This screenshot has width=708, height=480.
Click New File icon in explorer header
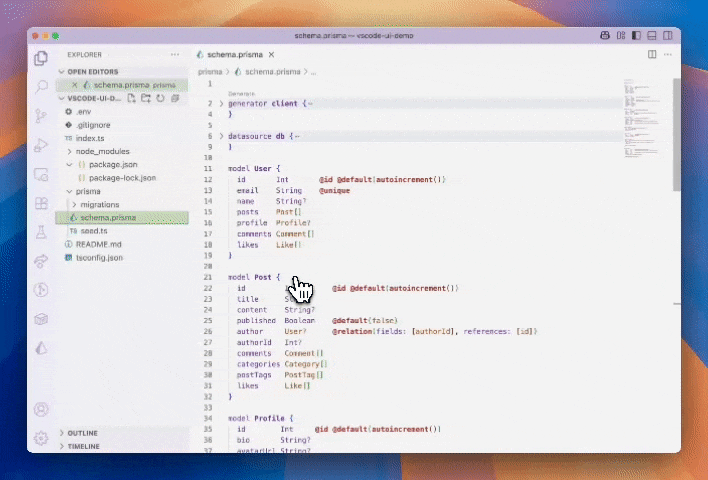[132, 99]
